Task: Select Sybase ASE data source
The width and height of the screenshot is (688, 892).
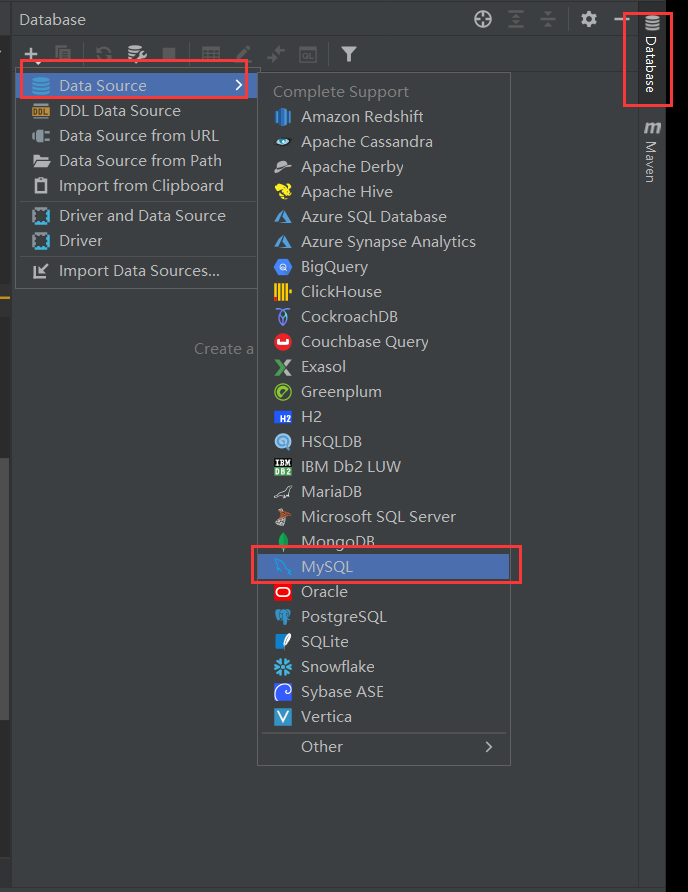Action: click(x=384, y=692)
